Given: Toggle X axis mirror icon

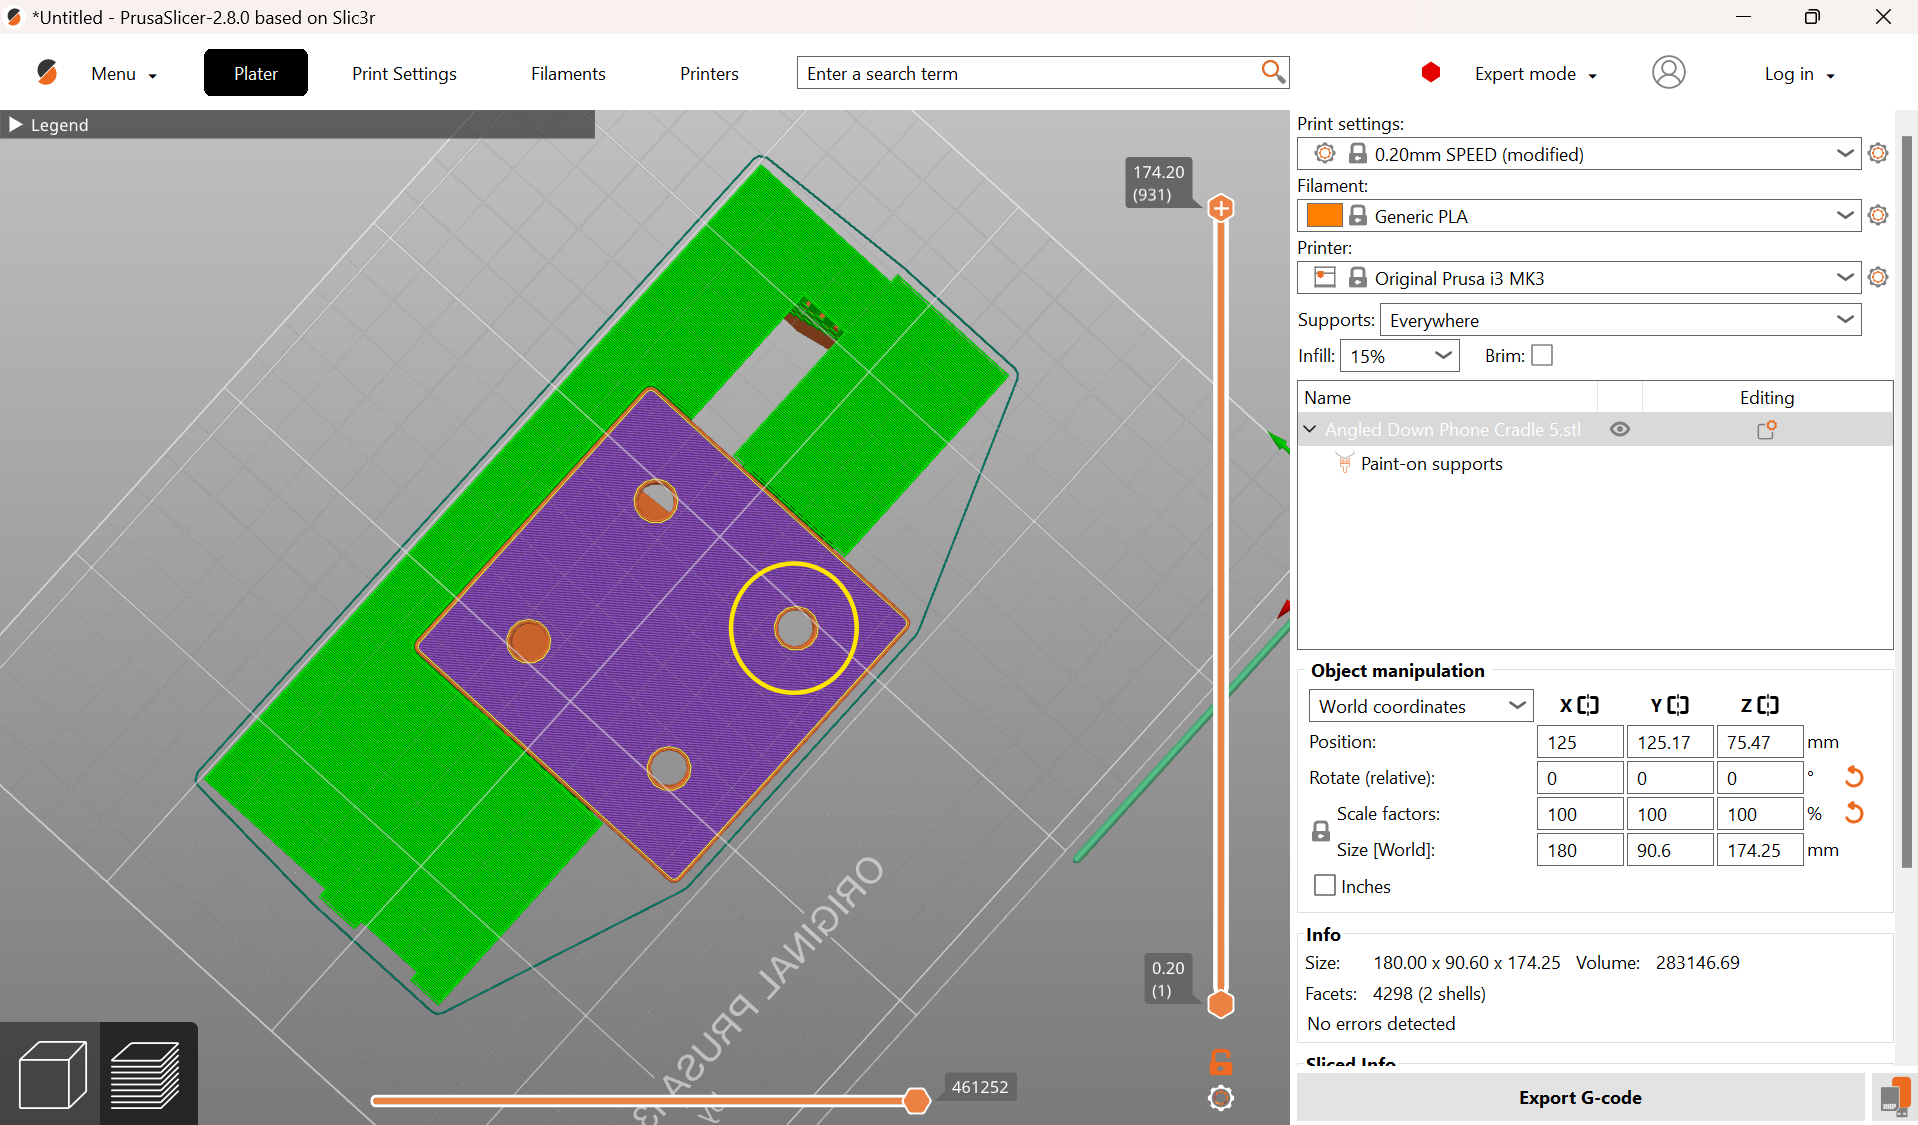Looking at the screenshot, I should click(x=1588, y=705).
